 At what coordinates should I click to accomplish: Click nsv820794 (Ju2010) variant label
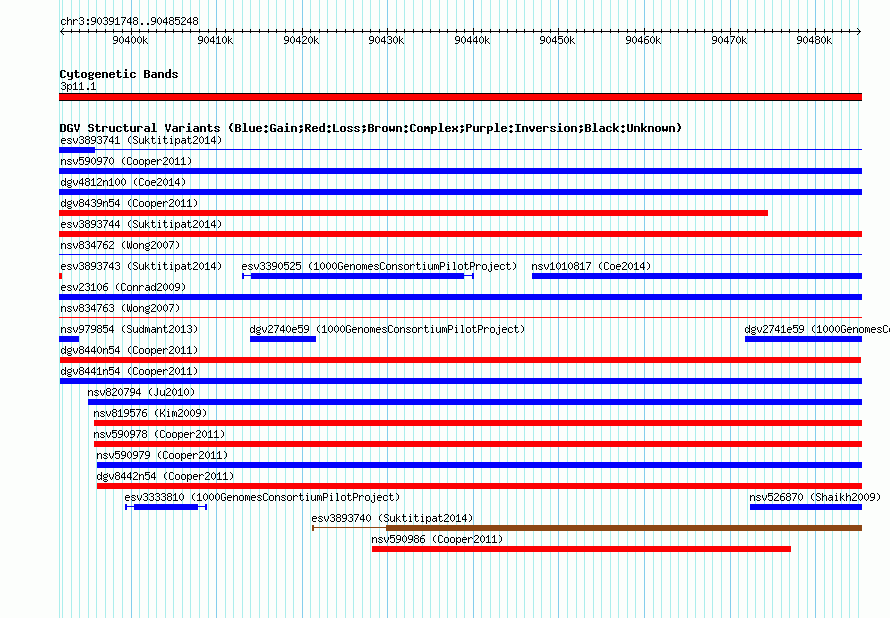141,392
